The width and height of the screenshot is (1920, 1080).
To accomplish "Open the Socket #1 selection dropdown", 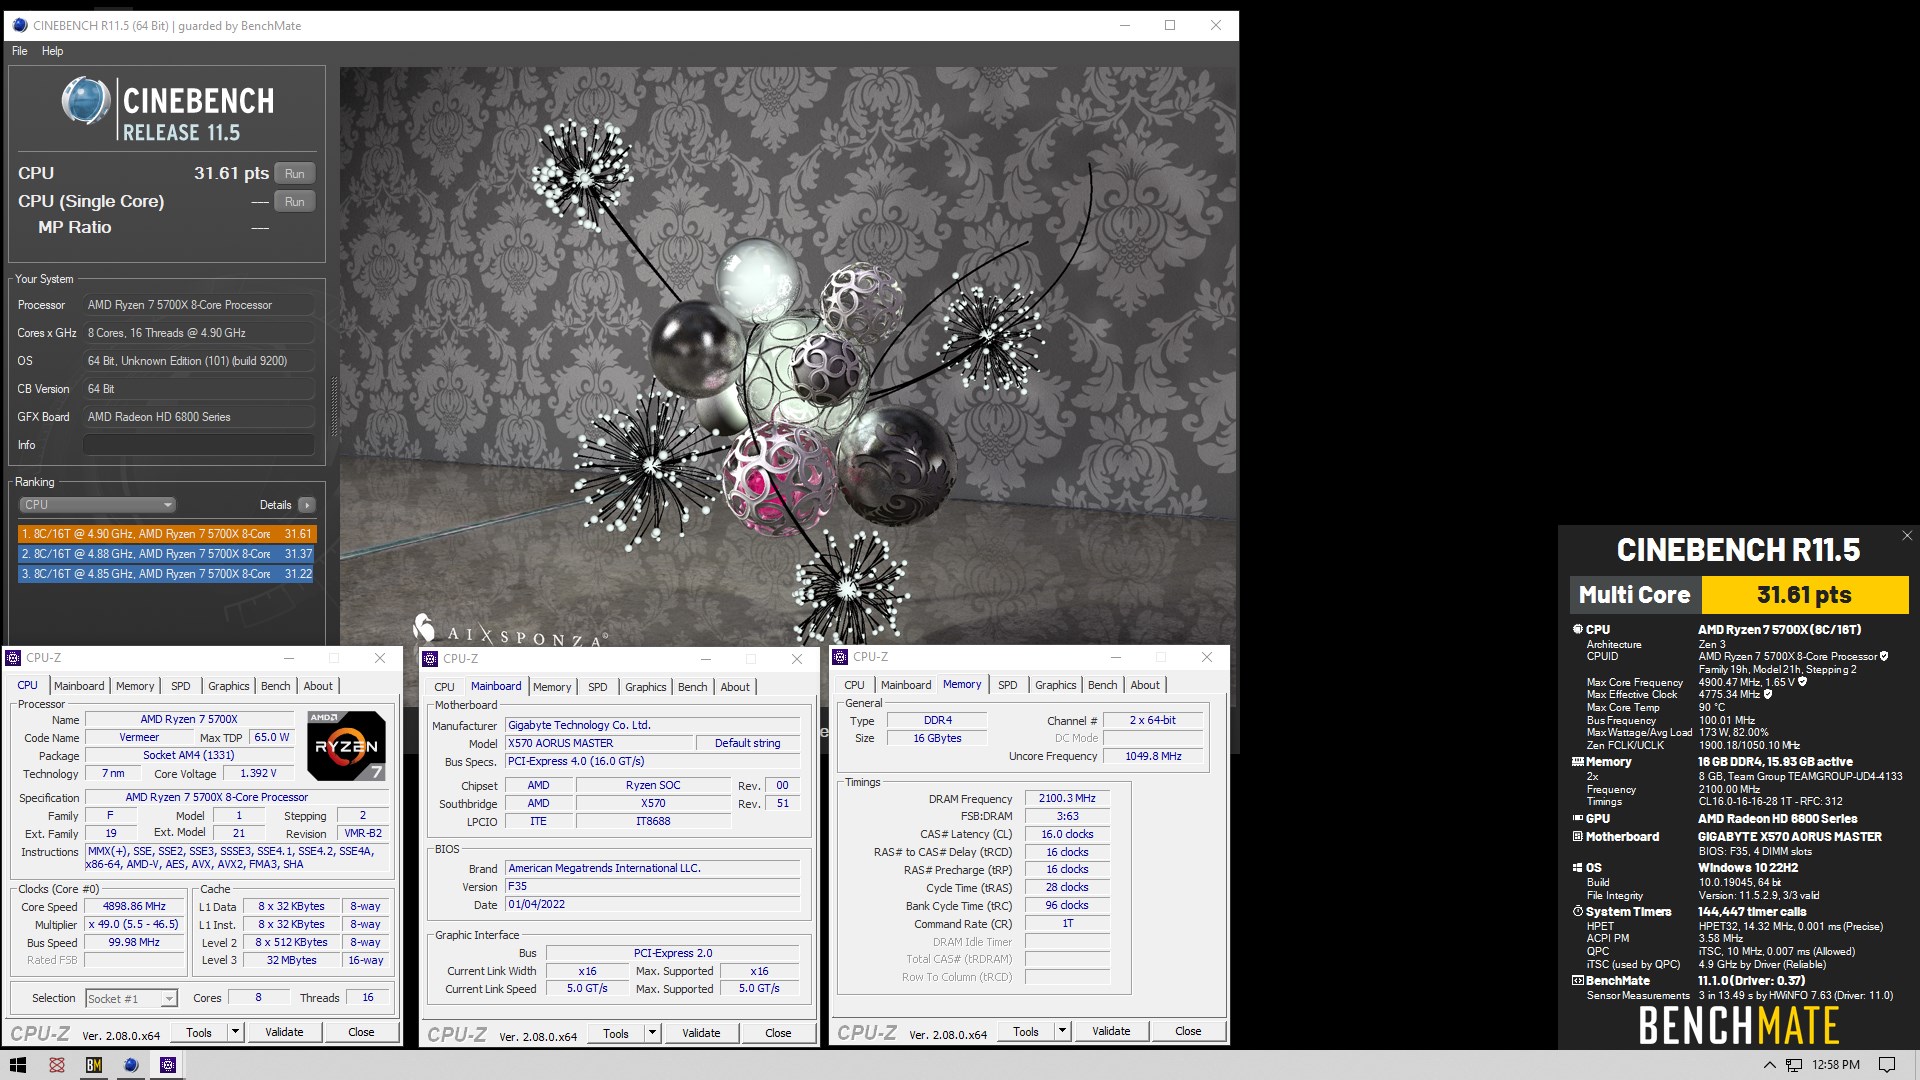I will 131,998.
